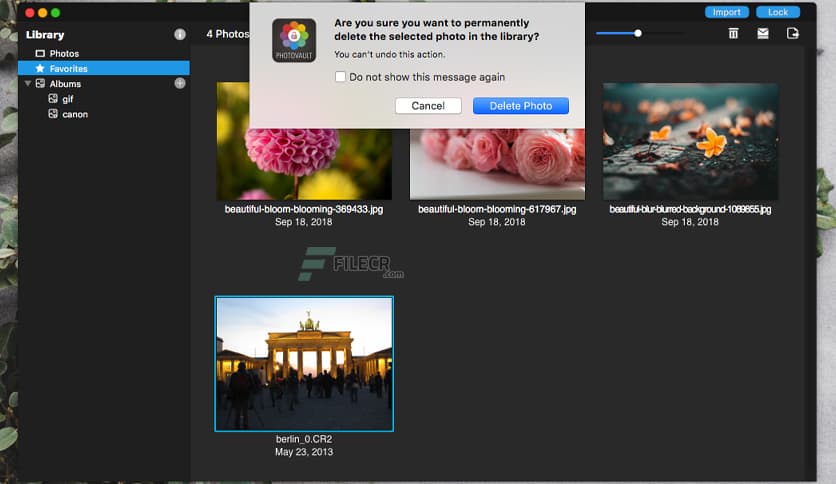Click the Favorites star icon
The image size is (836, 484).
coord(40,68)
